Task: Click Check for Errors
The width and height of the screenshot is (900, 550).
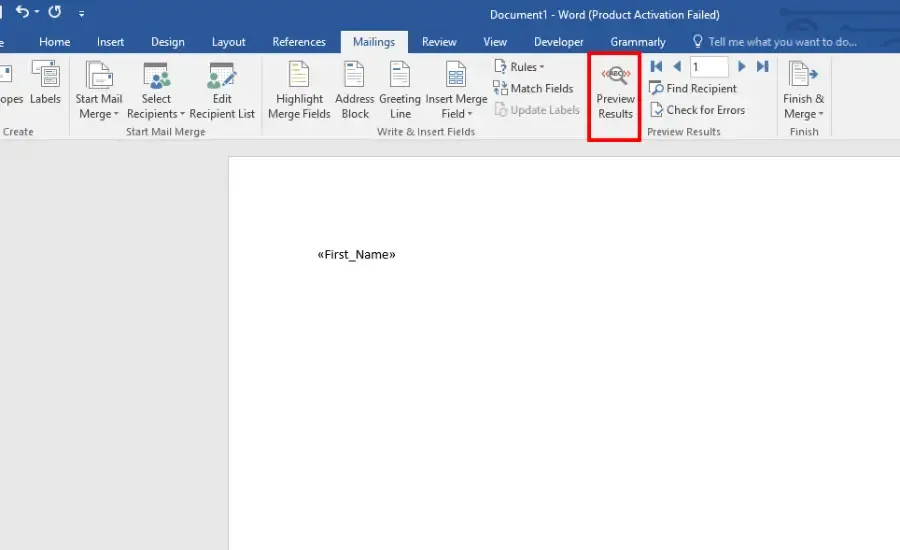Action: [697, 110]
